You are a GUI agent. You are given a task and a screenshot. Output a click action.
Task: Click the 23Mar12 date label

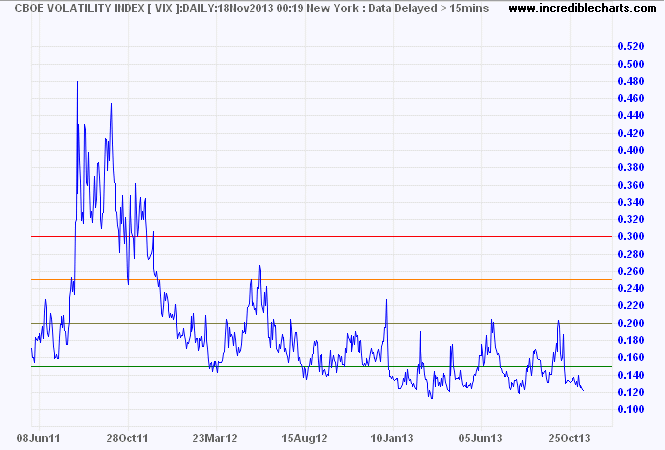215,438
